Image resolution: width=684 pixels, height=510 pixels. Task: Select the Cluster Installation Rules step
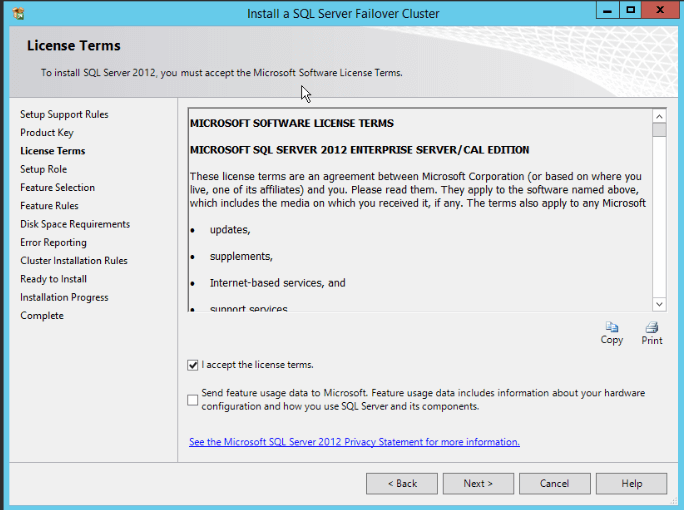(74, 261)
